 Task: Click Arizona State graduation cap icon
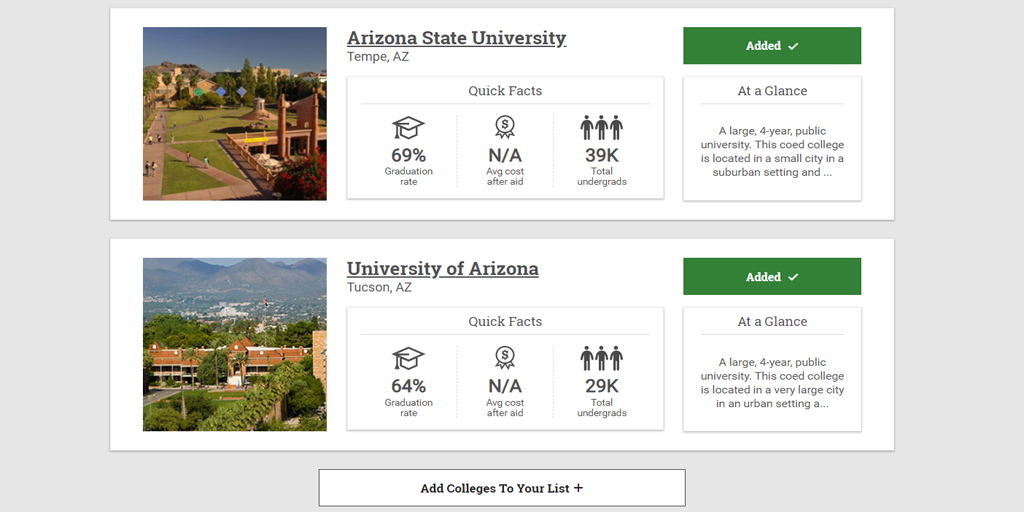(x=408, y=127)
